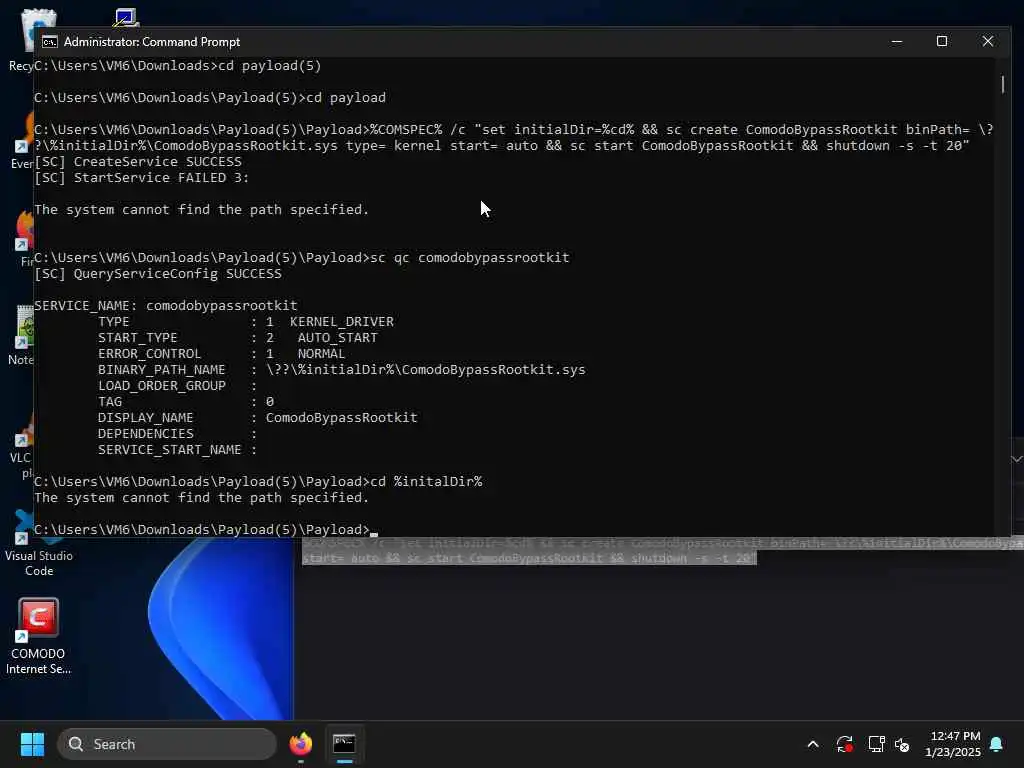
Task: Click the BINARY_PATH_NAME row
Action: pyautogui.click(x=342, y=370)
